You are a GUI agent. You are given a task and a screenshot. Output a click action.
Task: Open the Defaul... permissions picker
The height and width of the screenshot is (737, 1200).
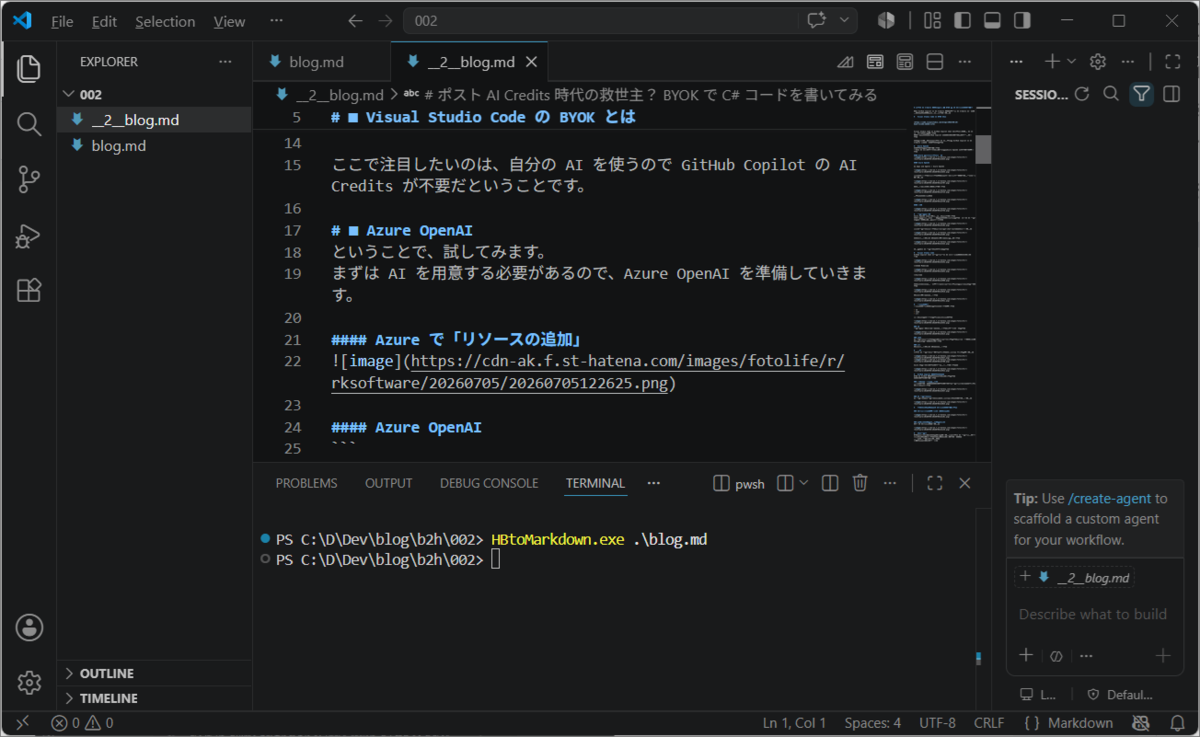pos(1120,694)
